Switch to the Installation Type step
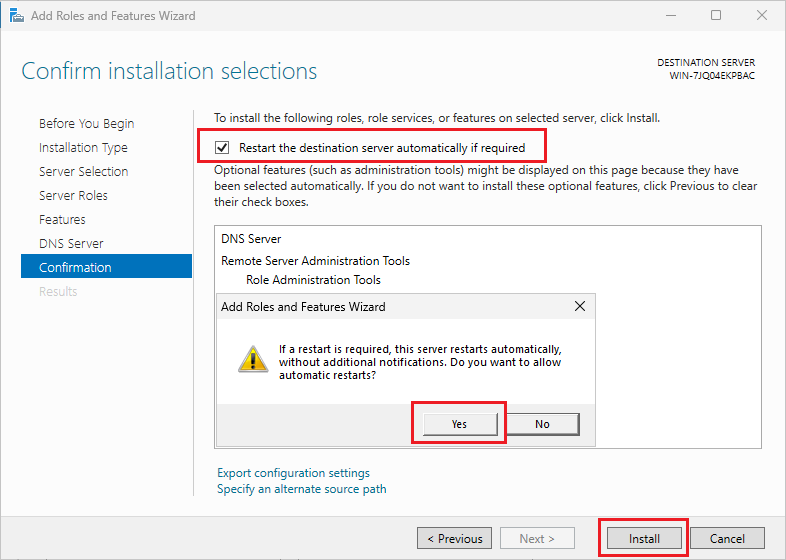 tap(83, 148)
